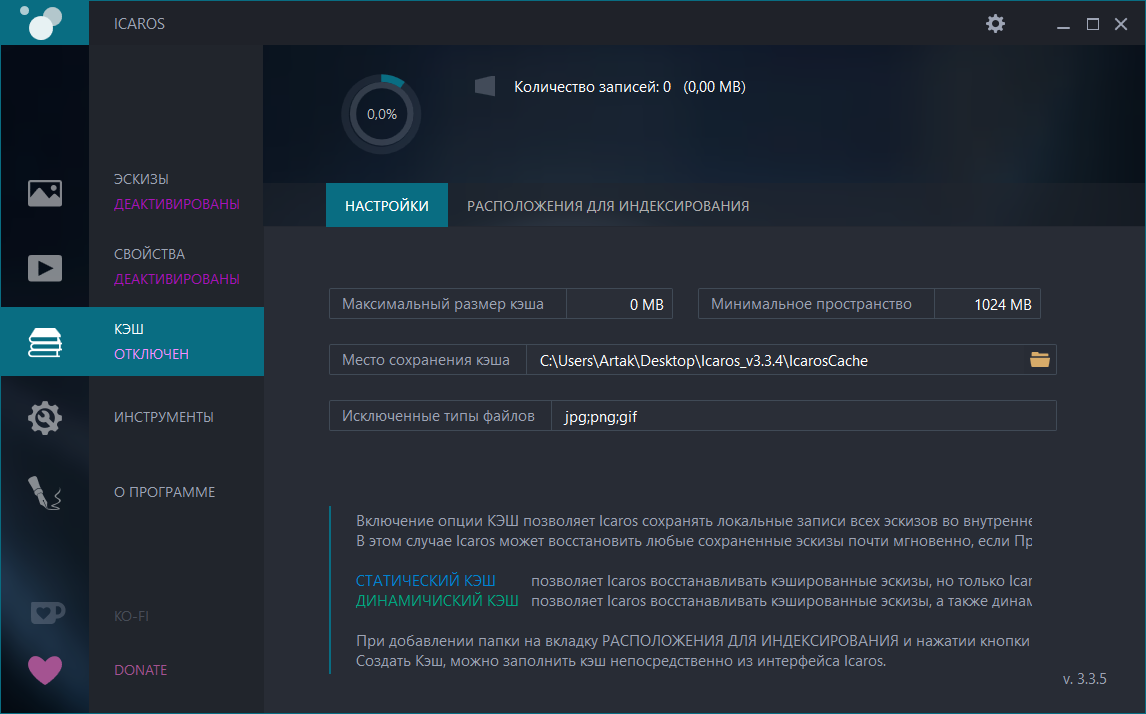This screenshot has height=714, width=1146.
Task: Open tools via gear-wrench icon
Action: pyautogui.click(x=45, y=418)
